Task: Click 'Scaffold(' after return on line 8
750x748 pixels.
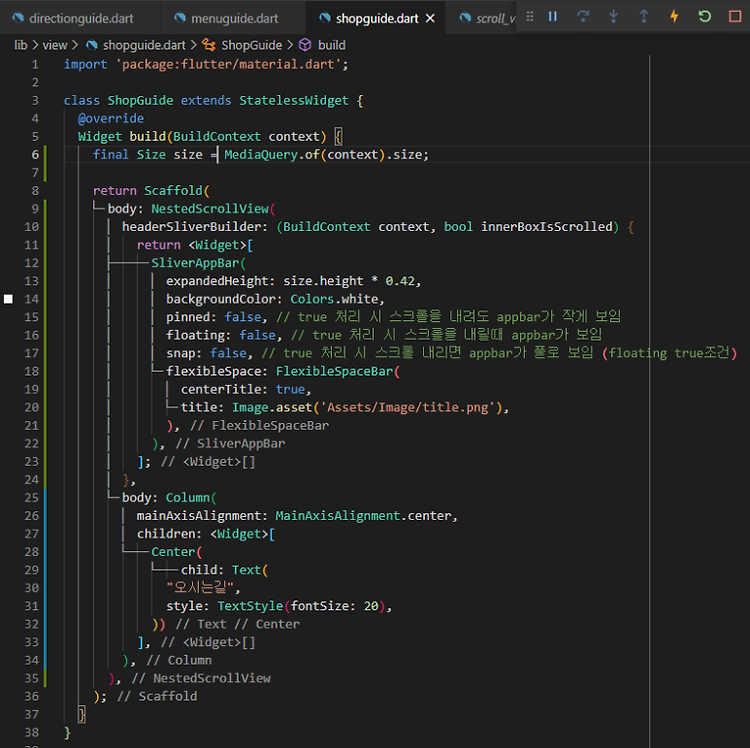Action: [x=177, y=190]
